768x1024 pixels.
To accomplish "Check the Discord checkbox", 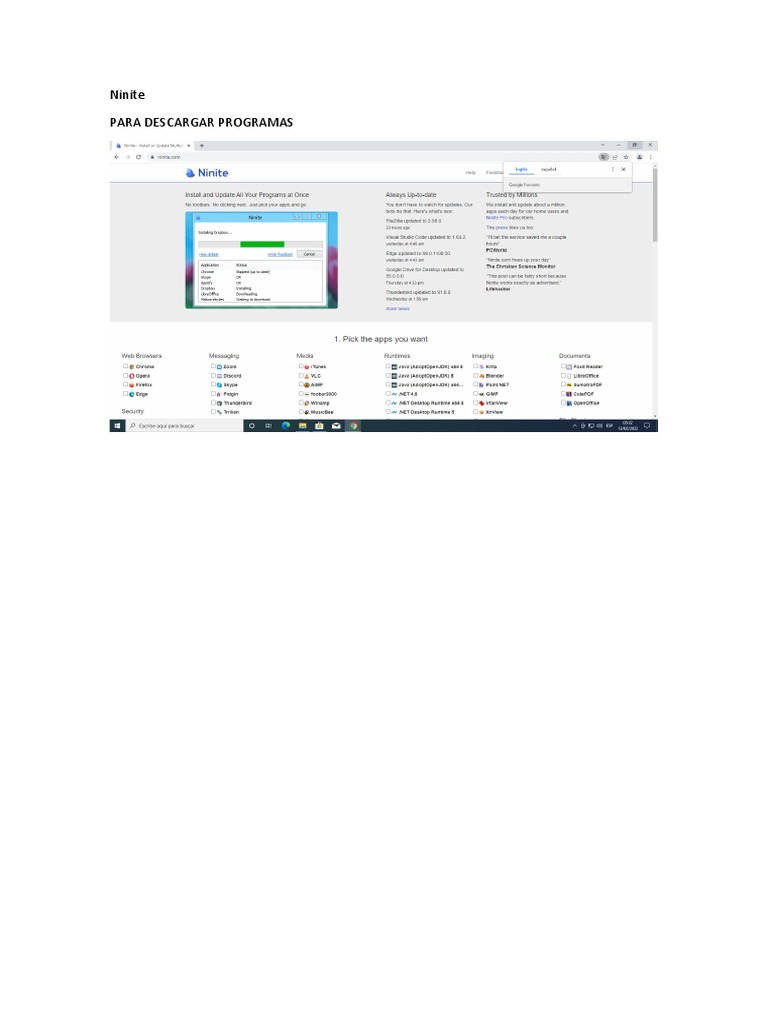I will coord(213,376).
